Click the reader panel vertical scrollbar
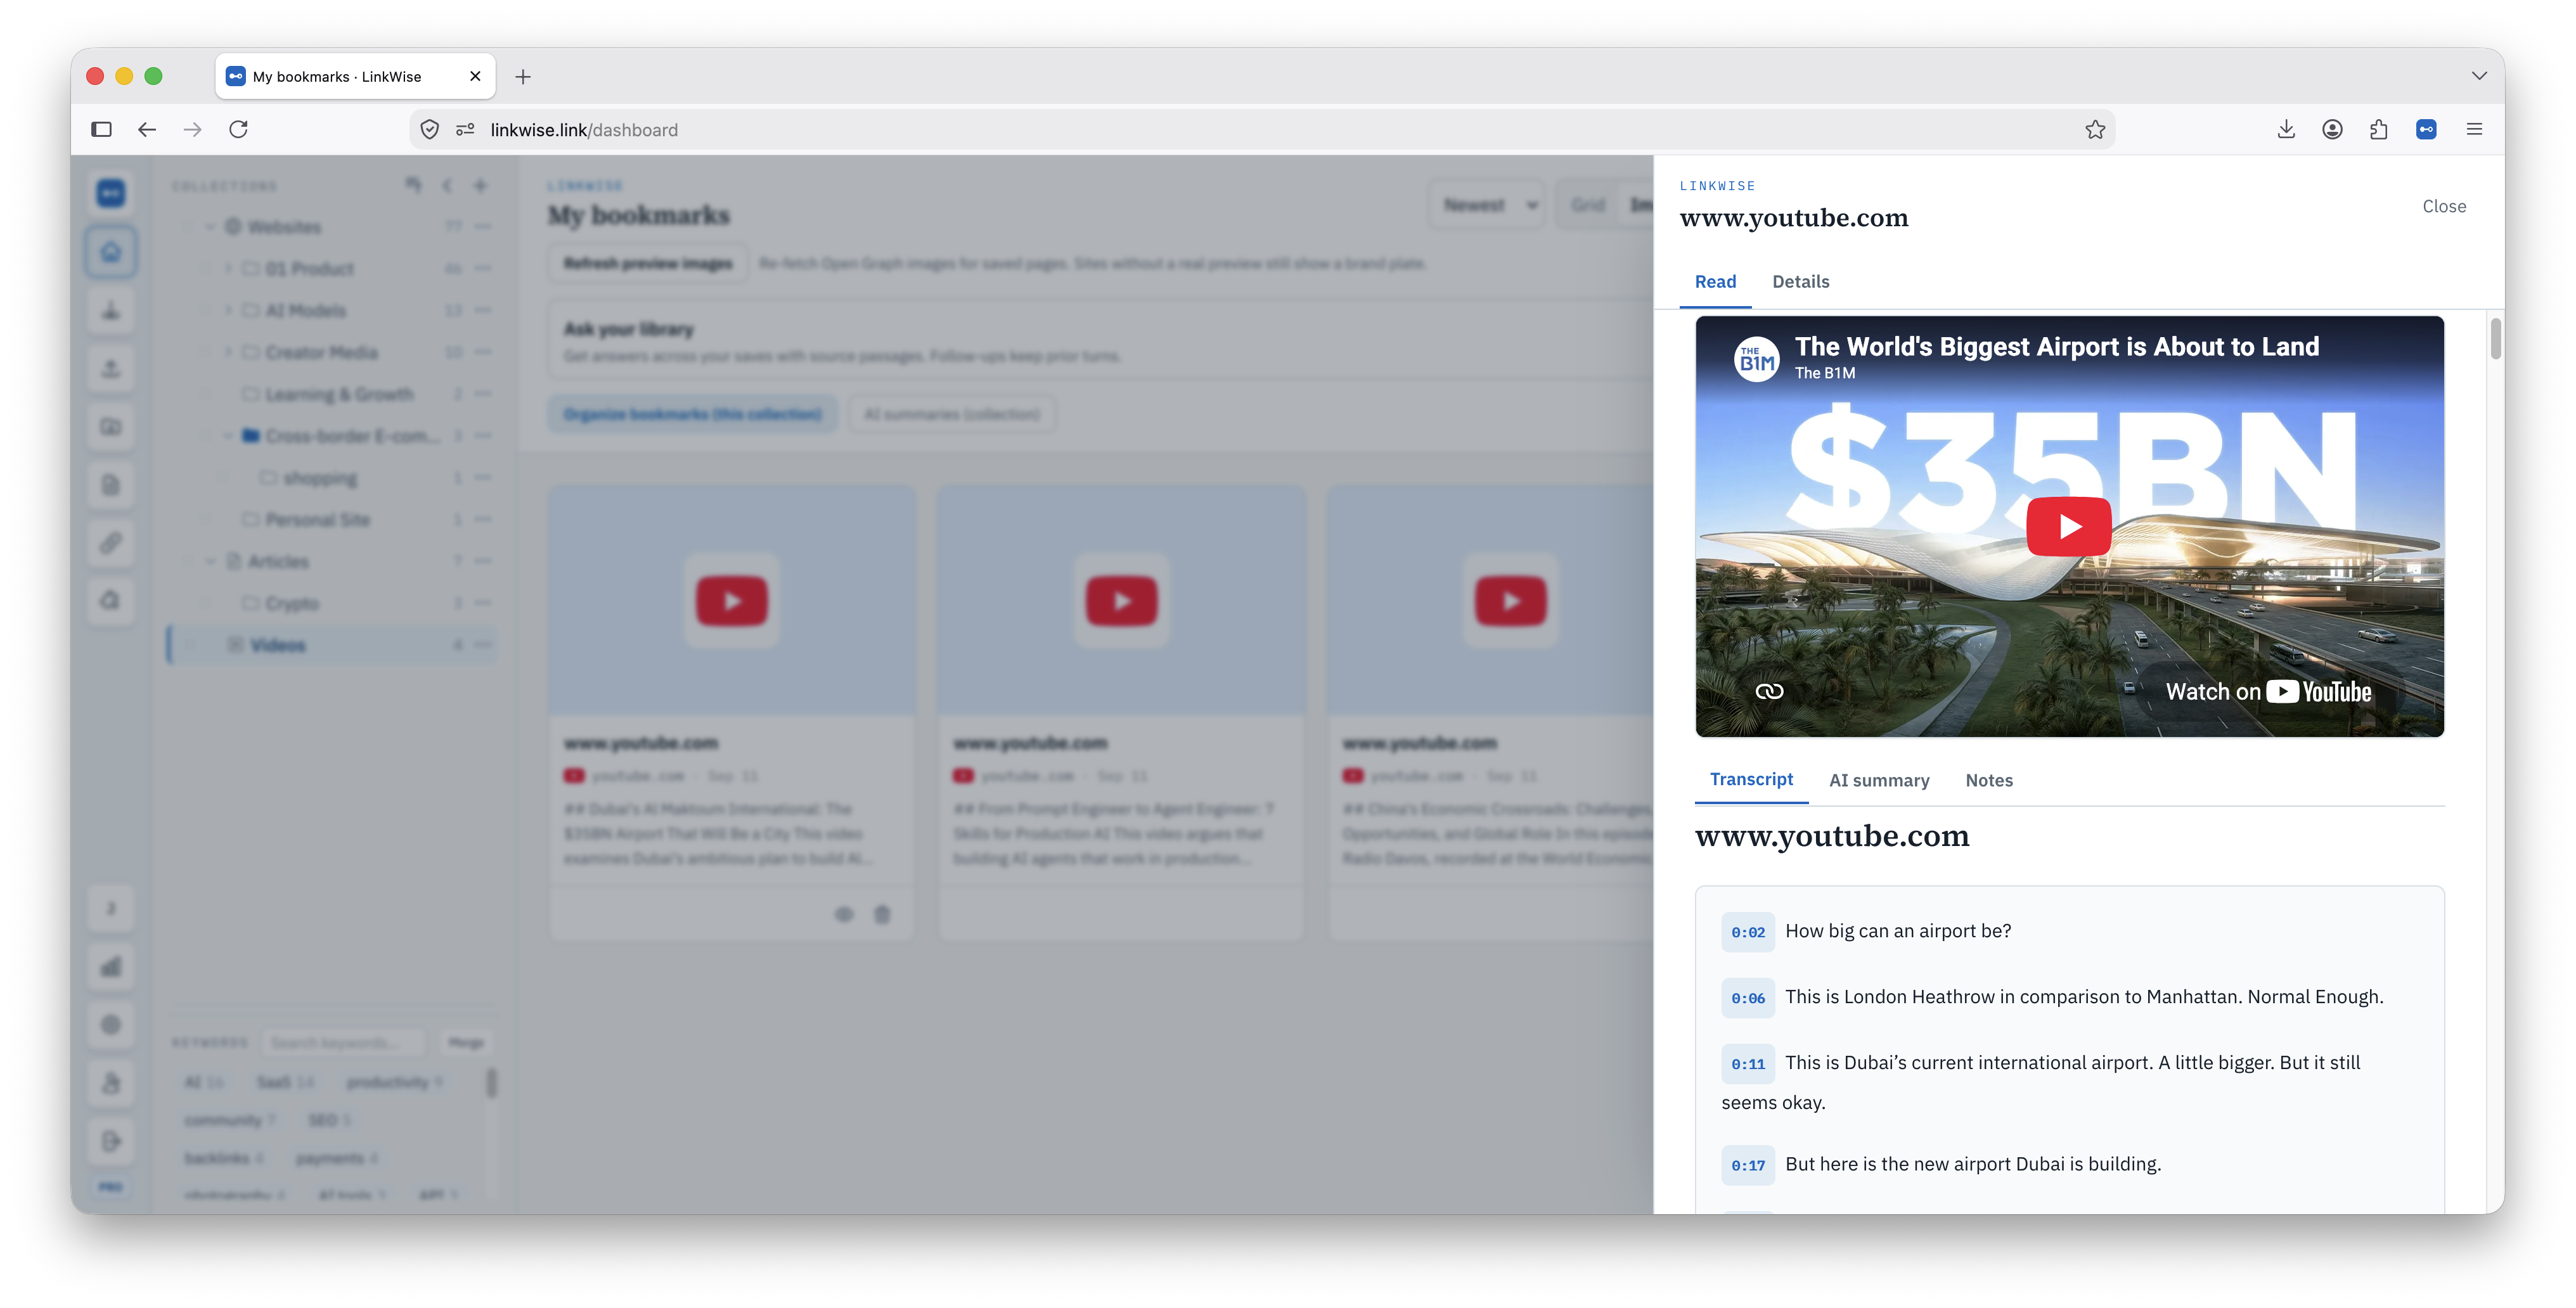 pyautogui.click(x=2495, y=338)
